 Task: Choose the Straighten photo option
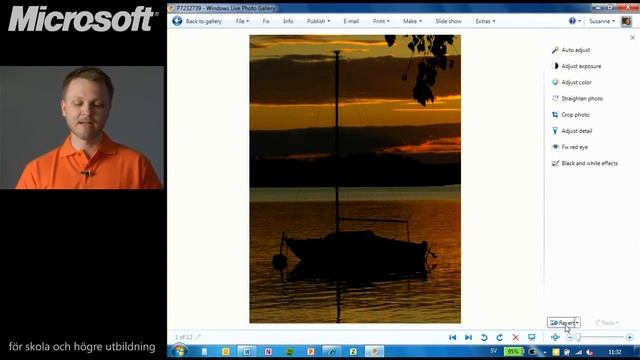(582, 99)
